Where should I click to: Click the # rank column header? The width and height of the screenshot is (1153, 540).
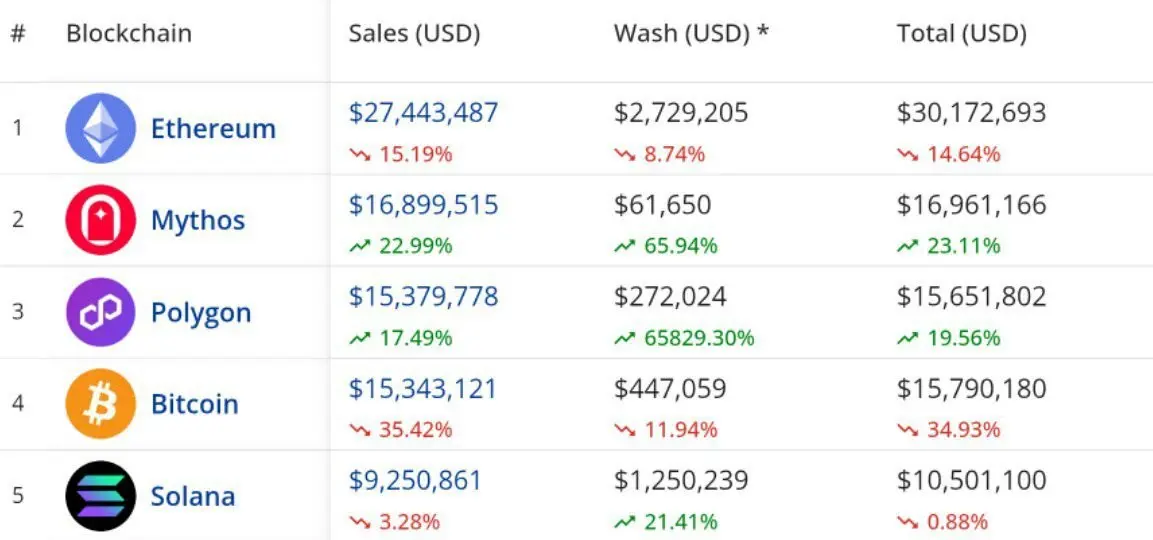coord(18,34)
